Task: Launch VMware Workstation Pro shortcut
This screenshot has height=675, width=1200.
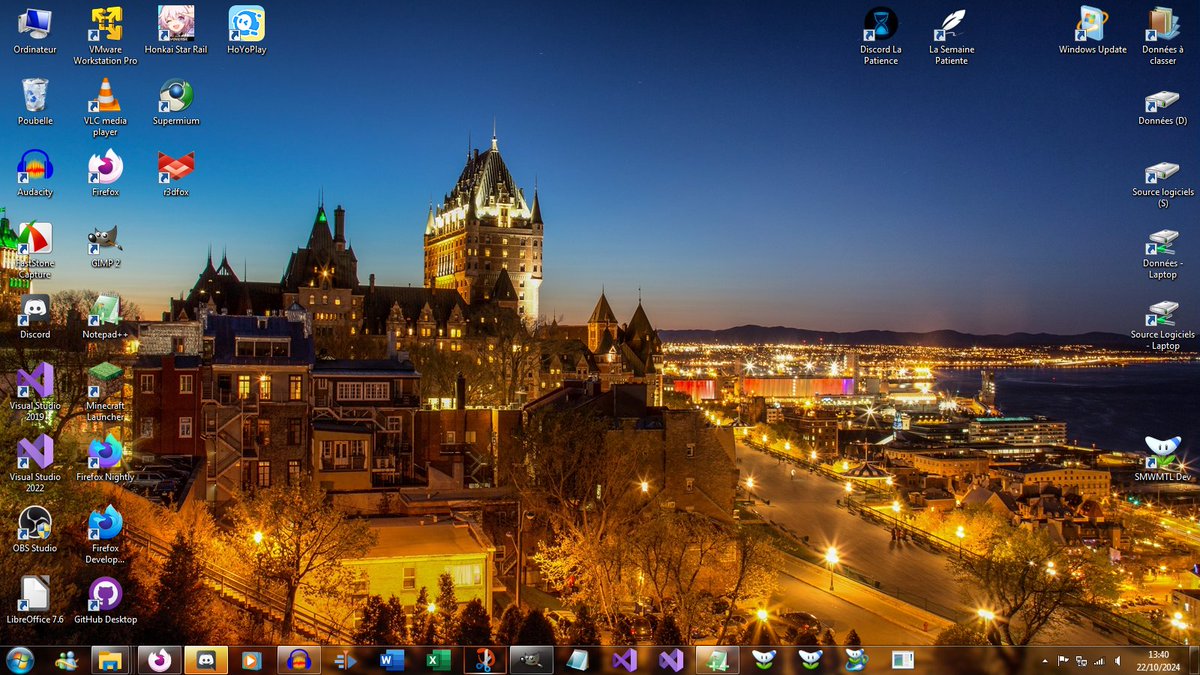Action: point(105,36)
